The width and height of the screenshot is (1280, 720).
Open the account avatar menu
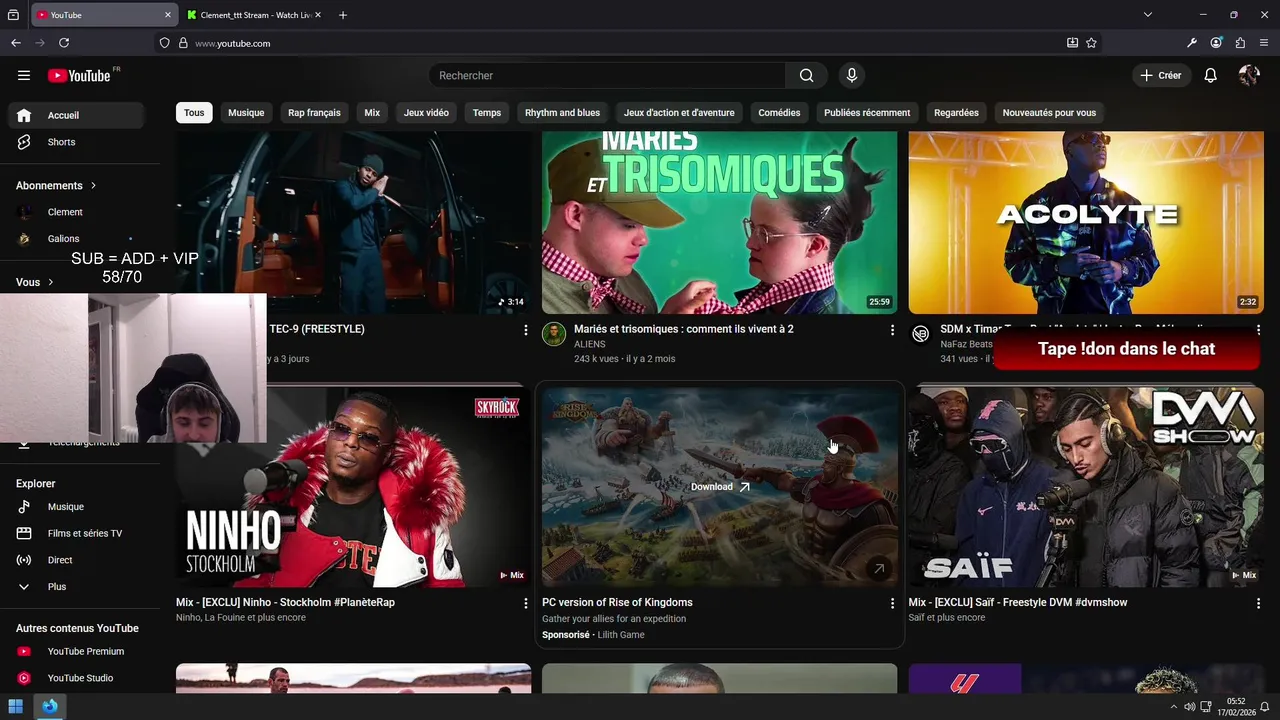point(1248,75)
